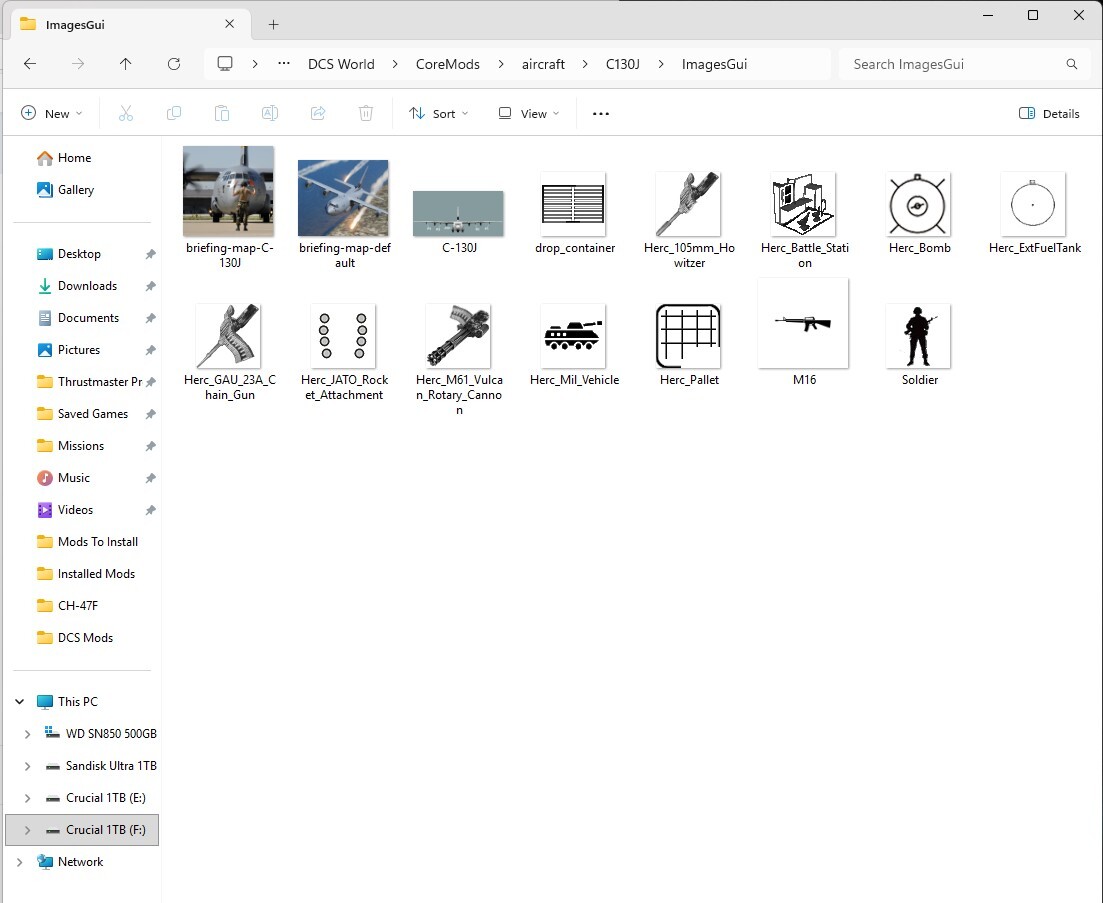Close the ImagesGui tab
Screen dimensions: 1103x903
[x=229, y=24]
